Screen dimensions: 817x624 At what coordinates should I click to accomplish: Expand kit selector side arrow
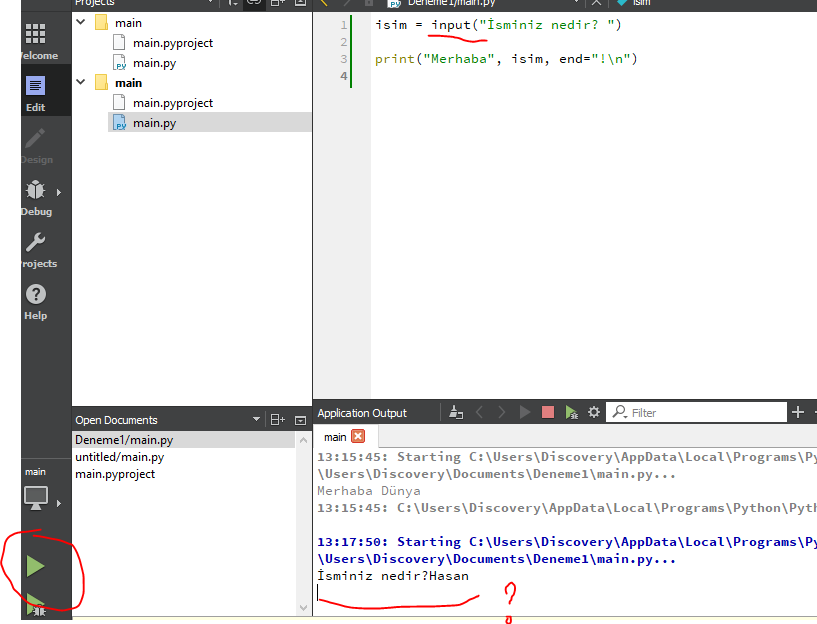[59, 503]
